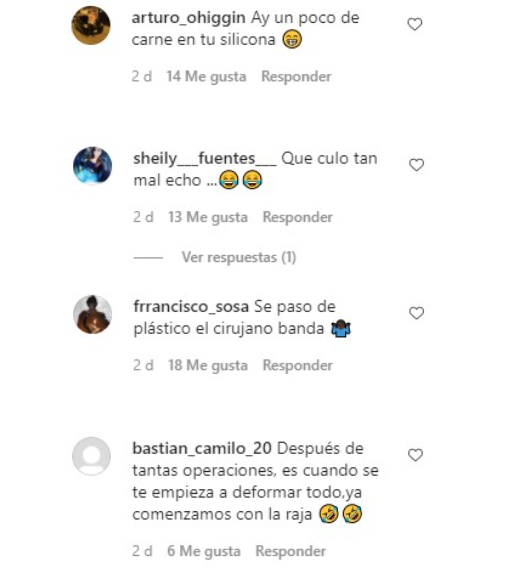
Task: Open frrancisco_sosa's profile picture
Action: [92, 314]
